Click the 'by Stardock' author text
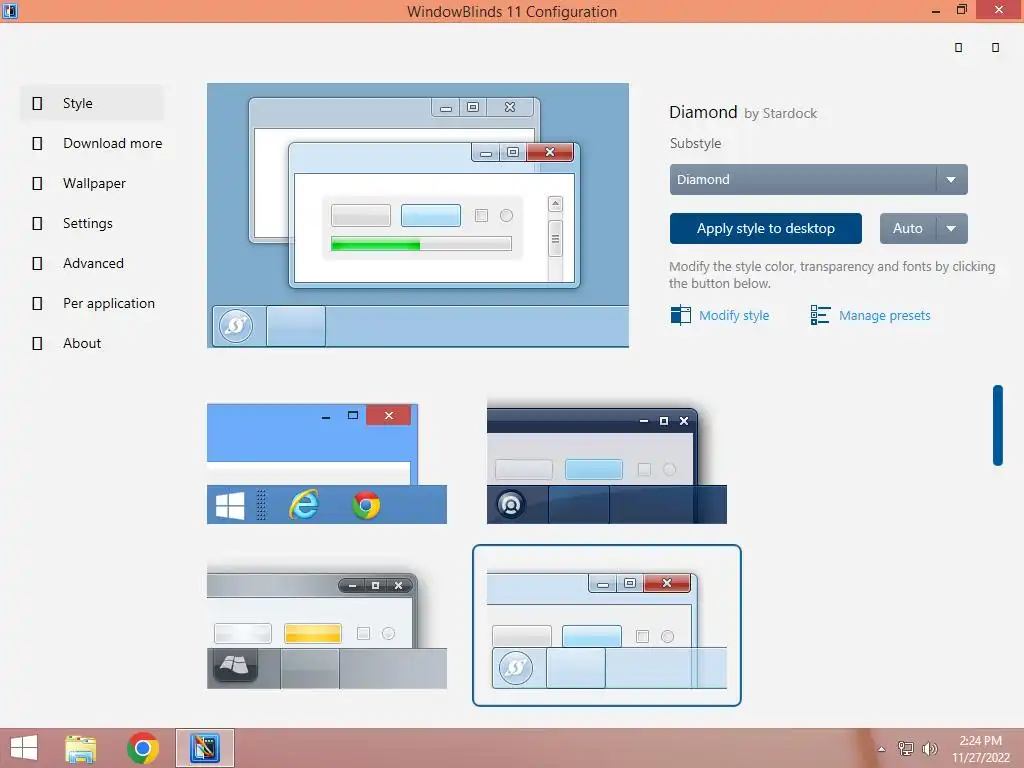The image size is (1024, 768). tap(780, 114)
